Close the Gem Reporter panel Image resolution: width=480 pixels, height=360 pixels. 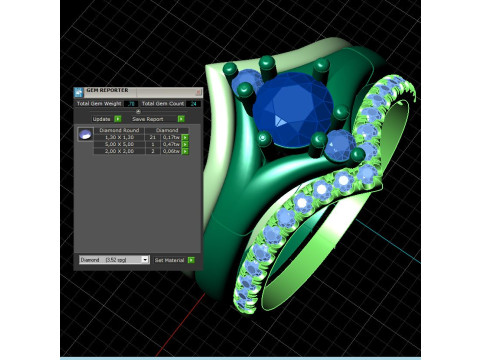[198, 92]
